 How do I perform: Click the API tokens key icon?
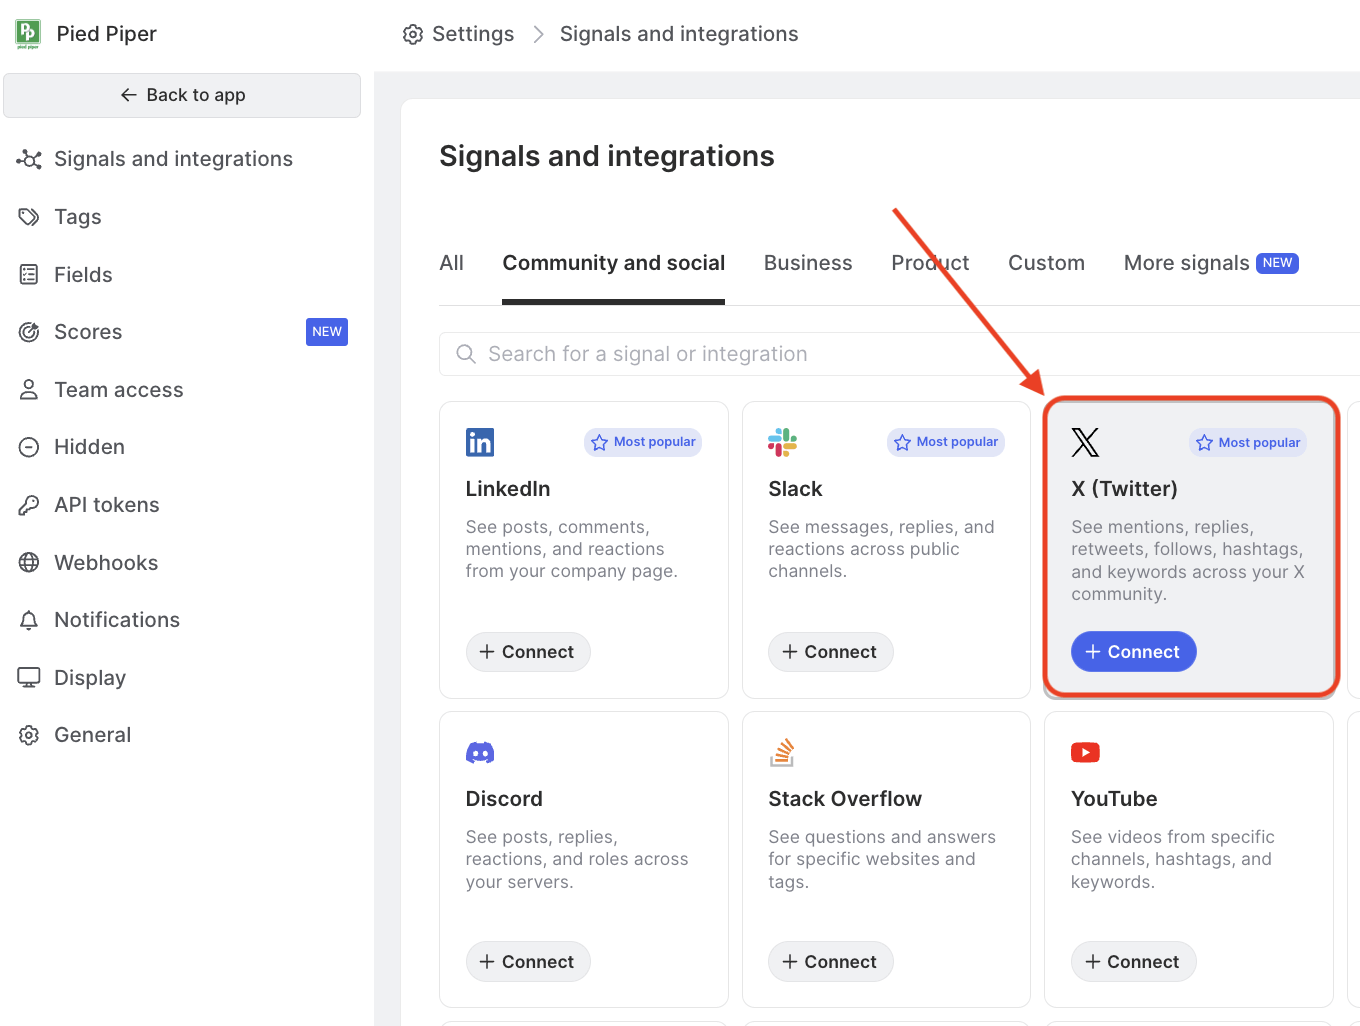coord(29,505)
